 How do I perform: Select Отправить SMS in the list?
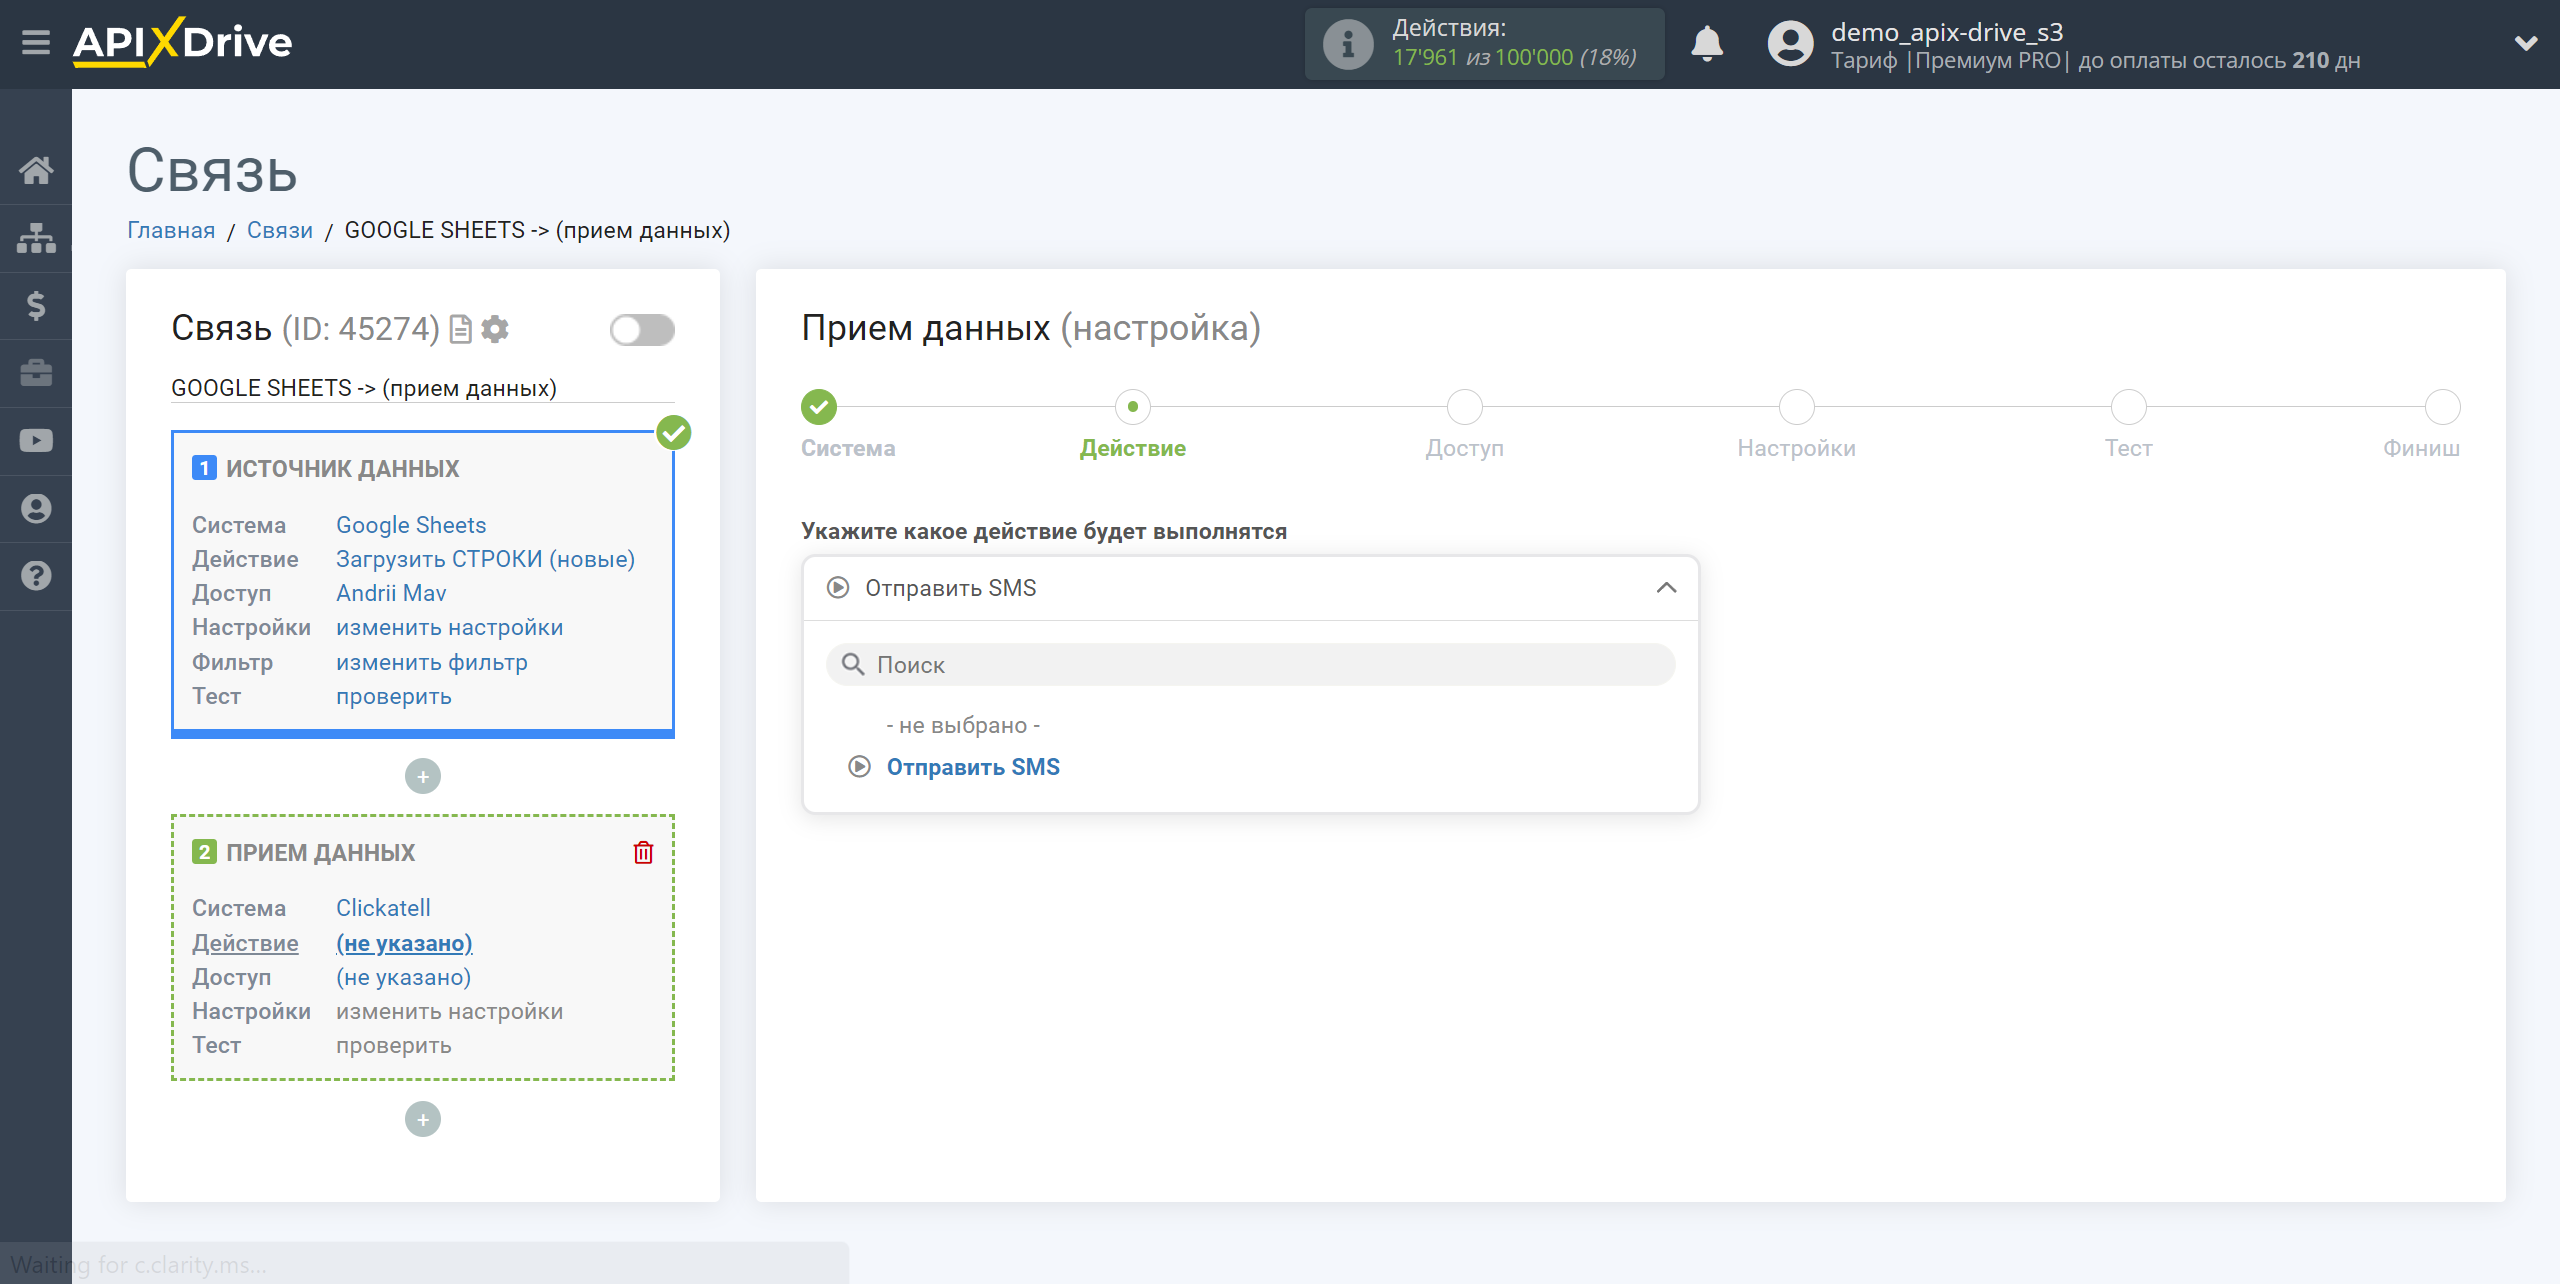point(973,767)
